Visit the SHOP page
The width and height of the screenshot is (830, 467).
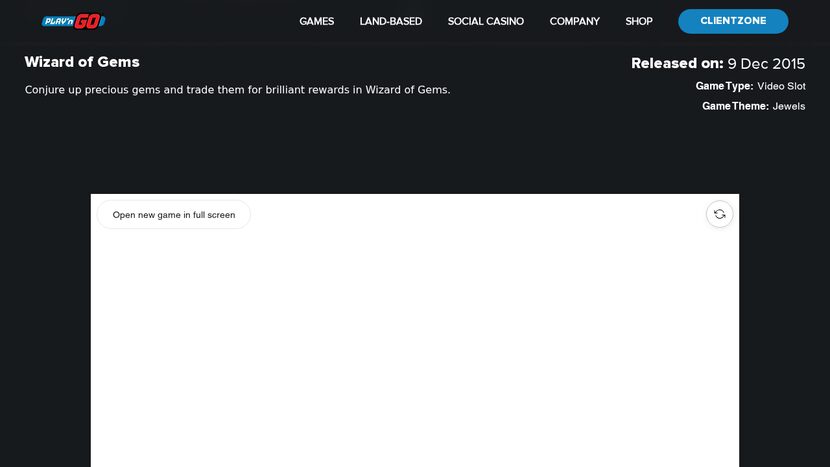tap(638, 21)
